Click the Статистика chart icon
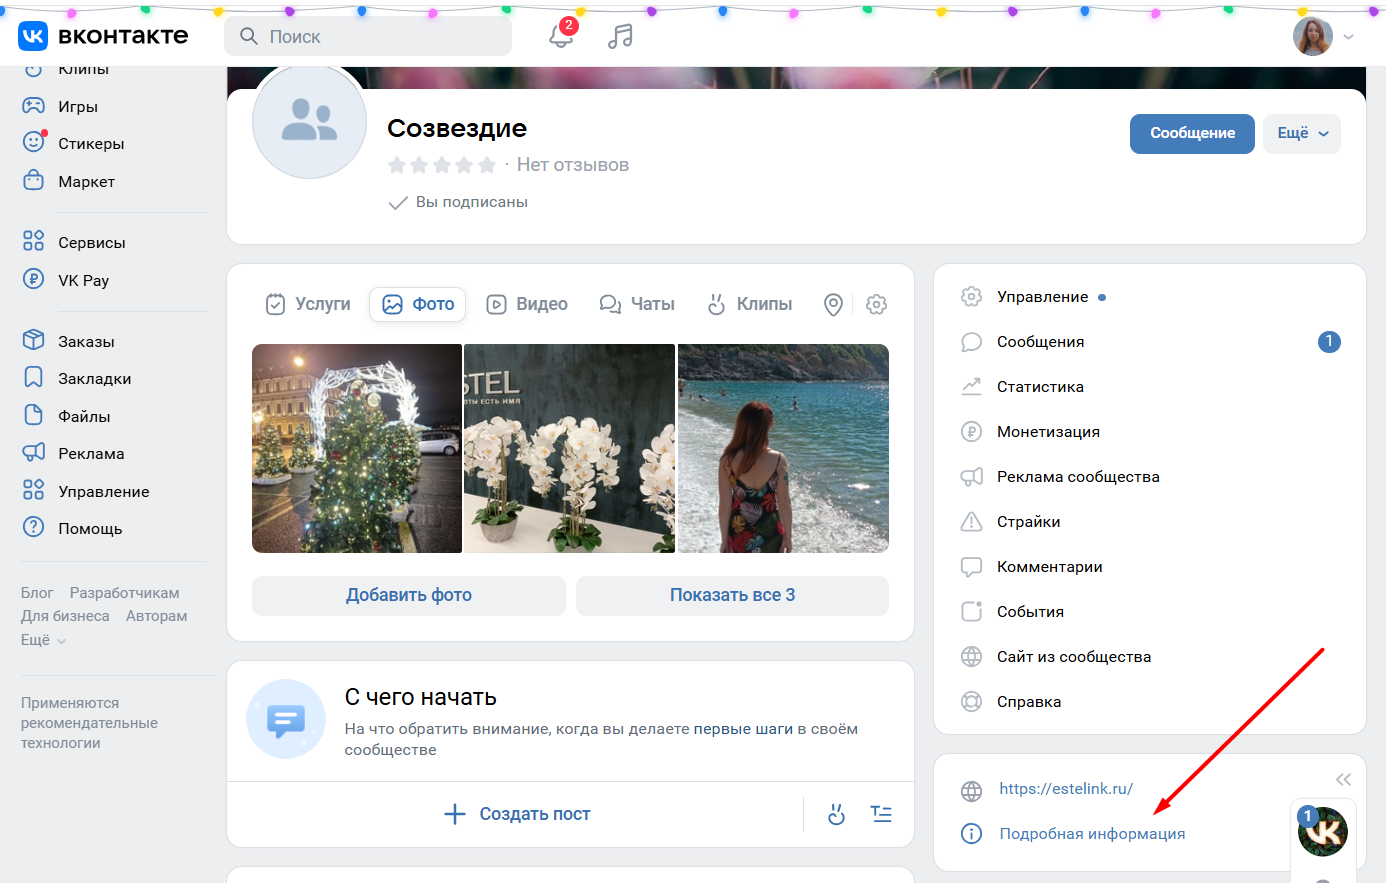Viewport: 1386px width, 883px height. point(971,387)
